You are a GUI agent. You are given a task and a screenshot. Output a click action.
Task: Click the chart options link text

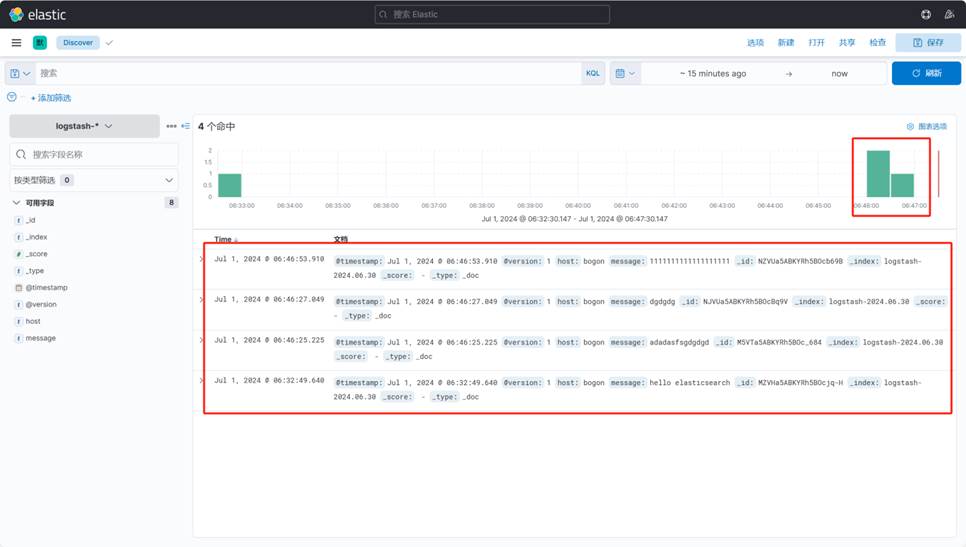932,126
